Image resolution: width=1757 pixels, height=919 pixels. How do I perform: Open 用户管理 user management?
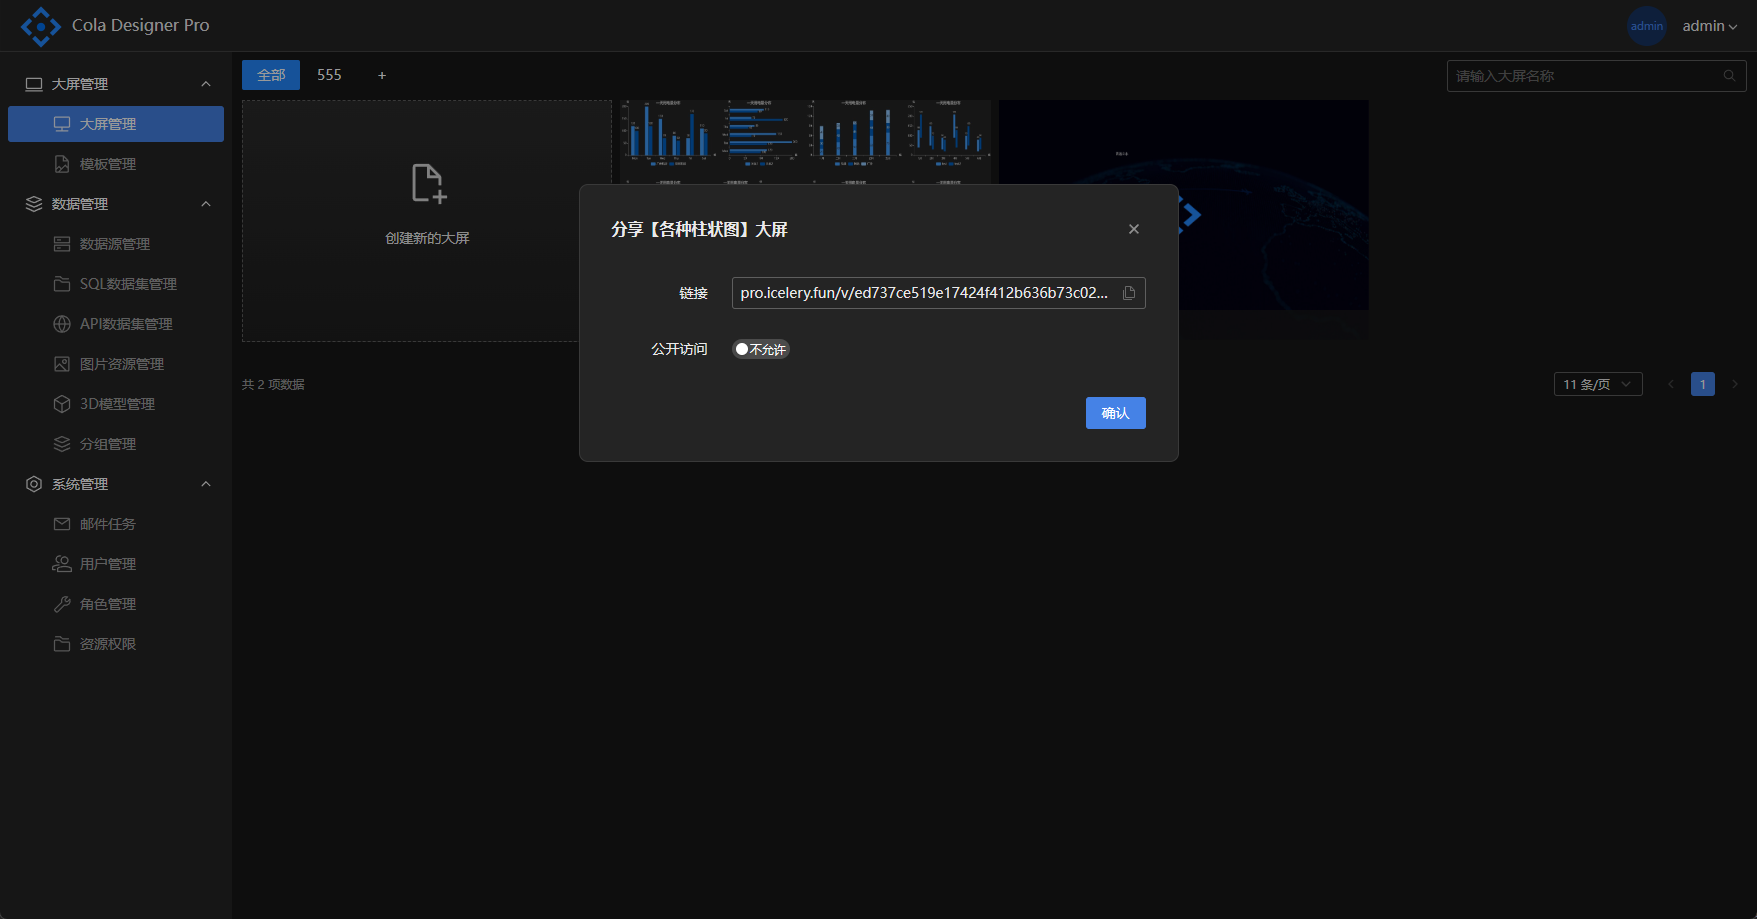[108, 564]
